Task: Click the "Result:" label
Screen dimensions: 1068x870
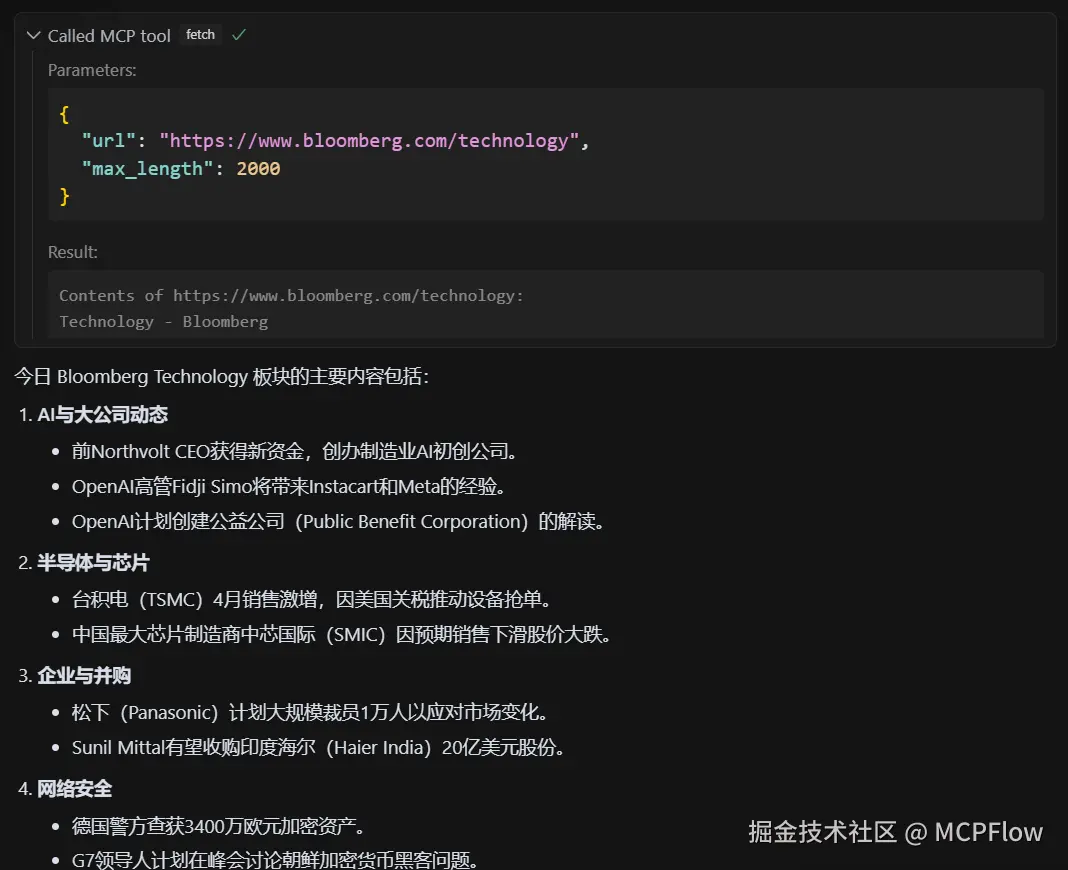Action: point(73,252)
